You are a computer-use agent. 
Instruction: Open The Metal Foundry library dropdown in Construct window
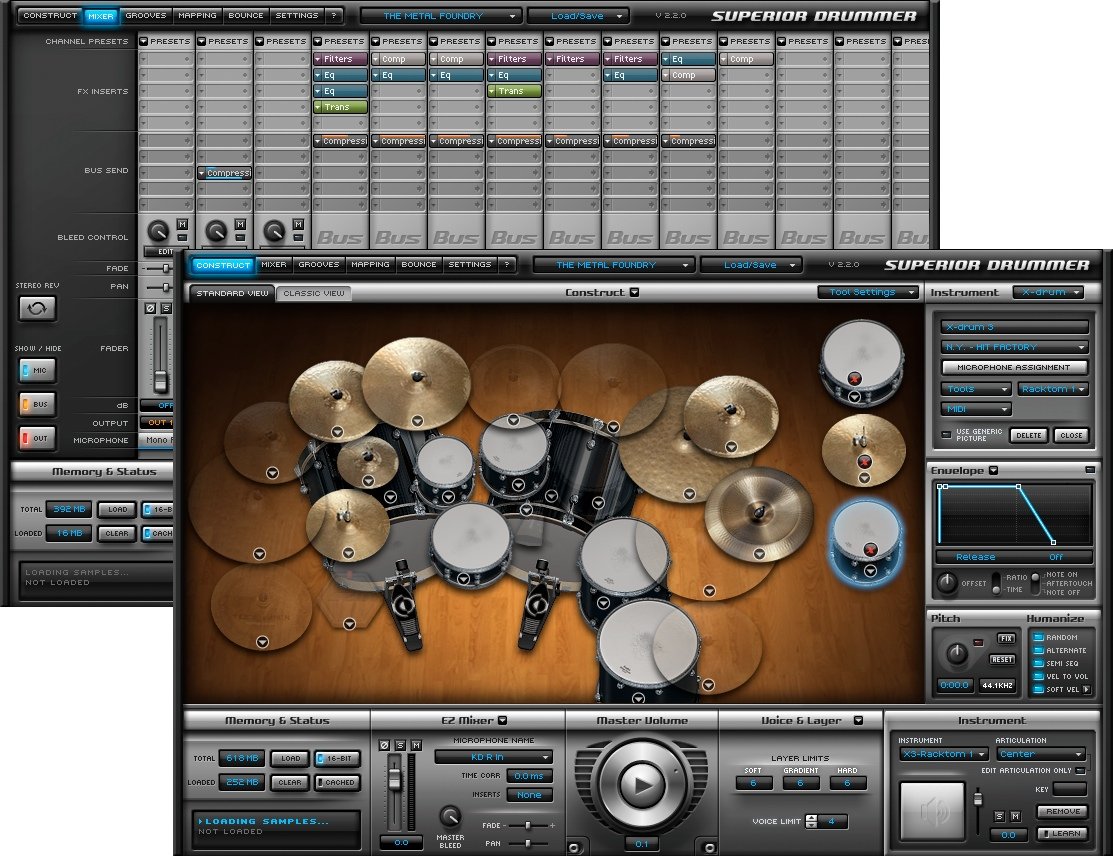click(x=613, y=265)
